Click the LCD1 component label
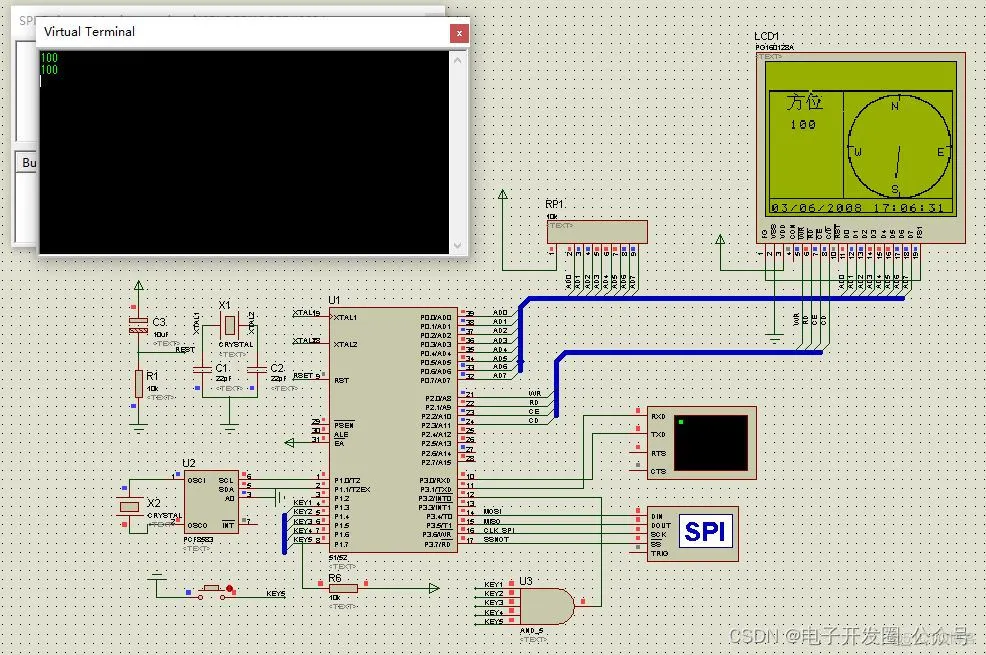This screenshot has height=655, width=986. pyautogui.click(x=766, y=36)
